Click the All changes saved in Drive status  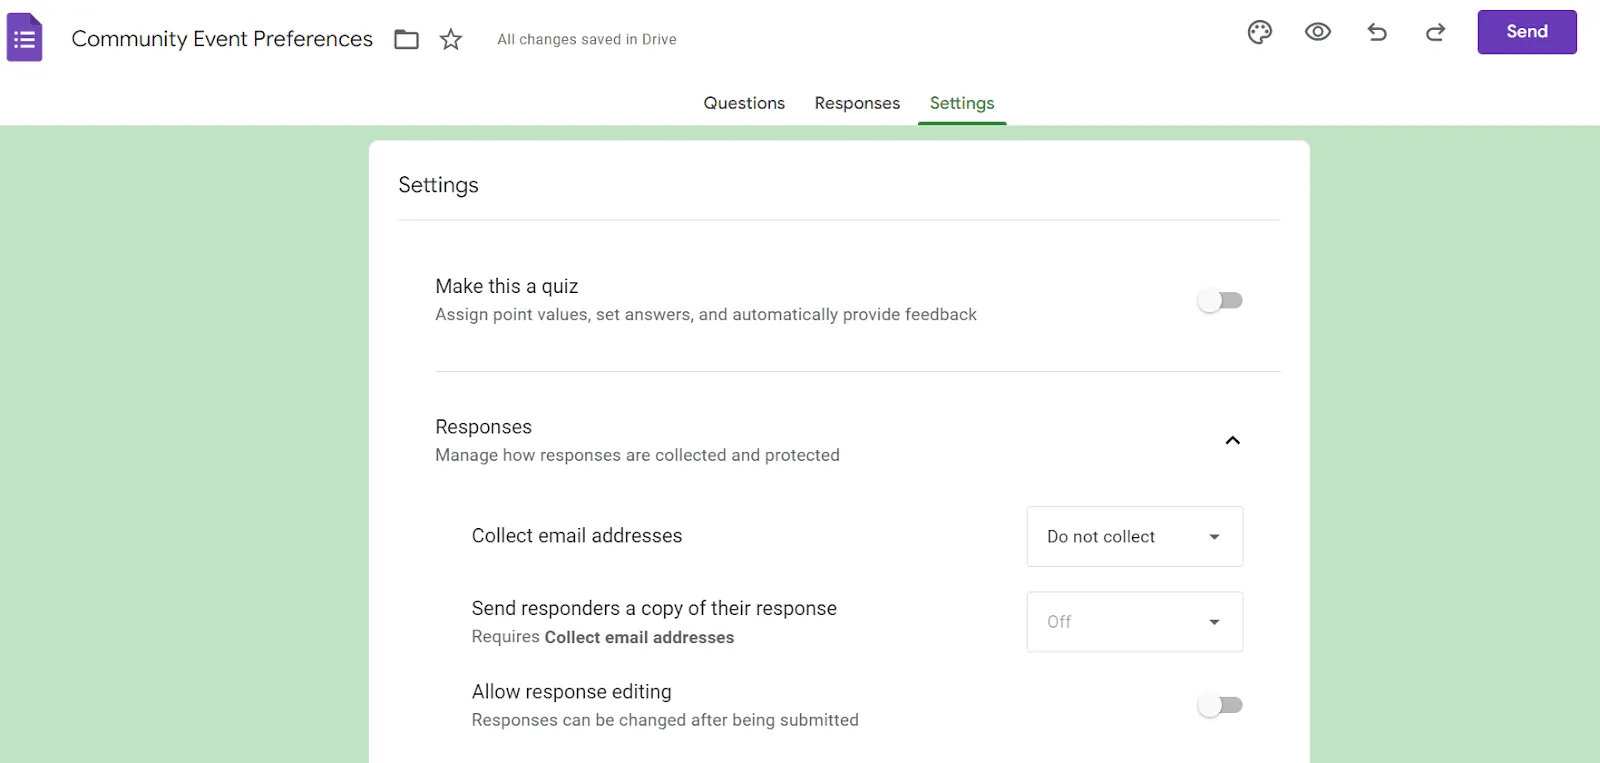pos(587,39)
